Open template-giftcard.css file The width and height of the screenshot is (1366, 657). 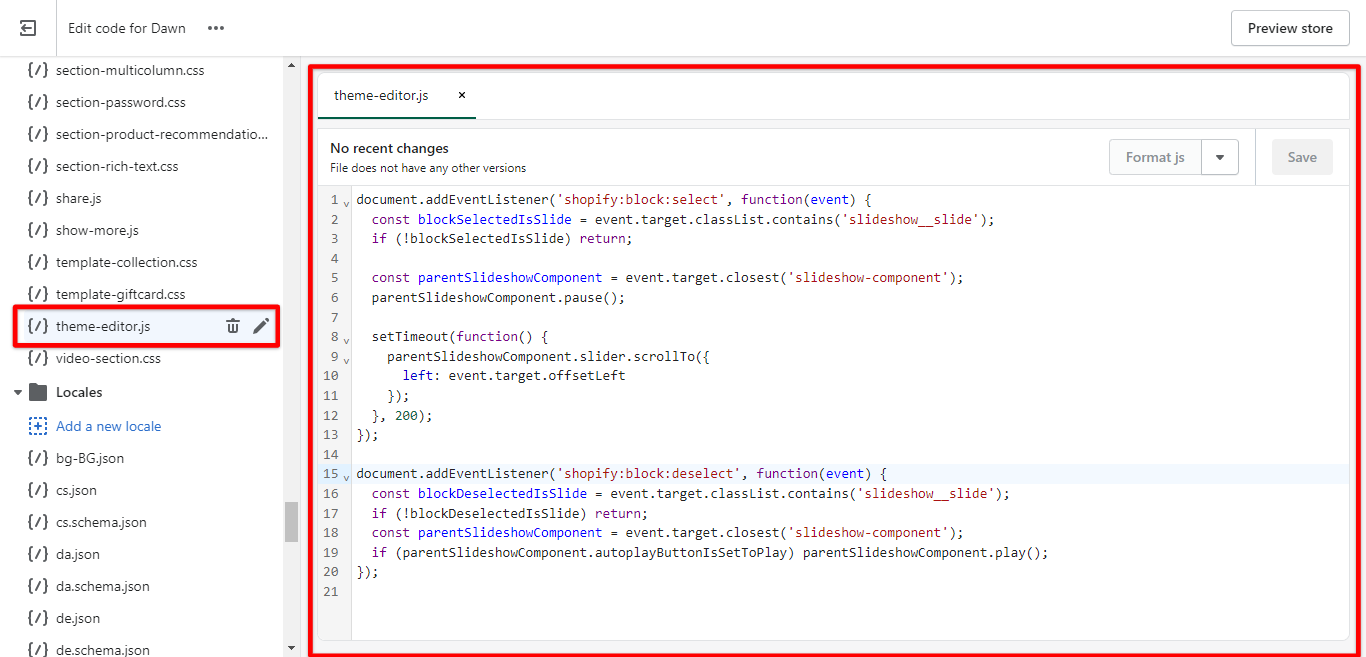coord(121,294)
